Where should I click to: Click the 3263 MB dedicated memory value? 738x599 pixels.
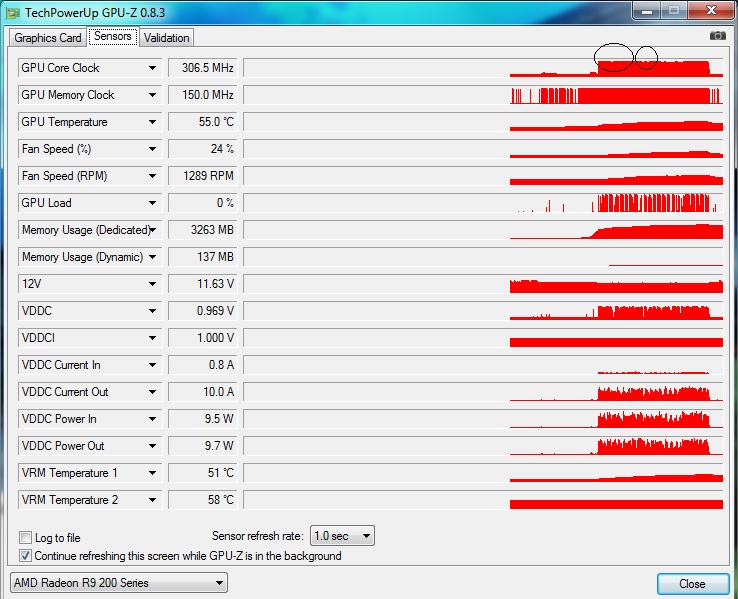click(x=202, y=230)
